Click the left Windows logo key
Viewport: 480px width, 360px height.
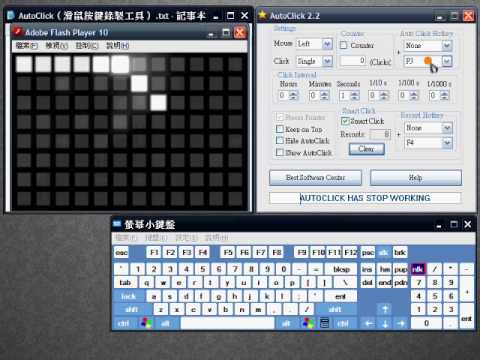pyautogui.click(x=147, y=323)
